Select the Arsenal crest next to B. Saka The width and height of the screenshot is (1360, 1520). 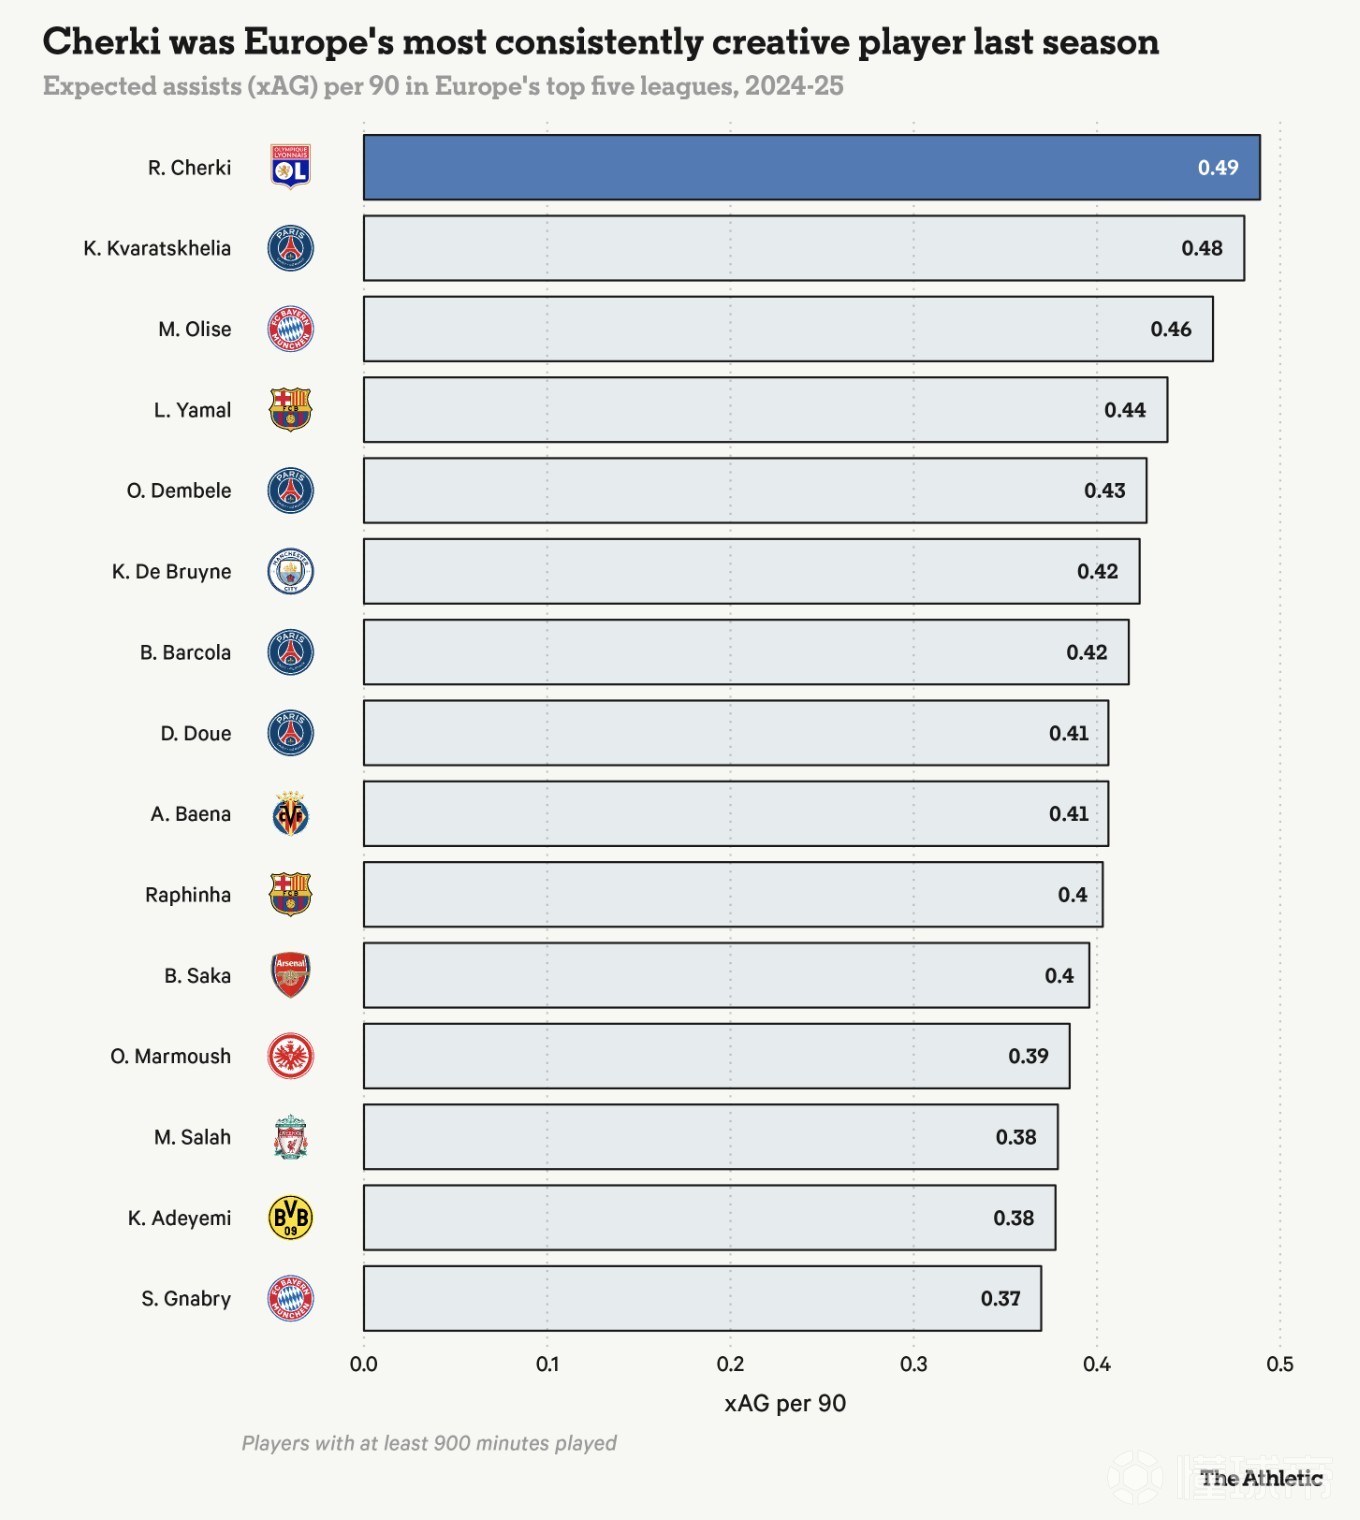tap(291, 975)
